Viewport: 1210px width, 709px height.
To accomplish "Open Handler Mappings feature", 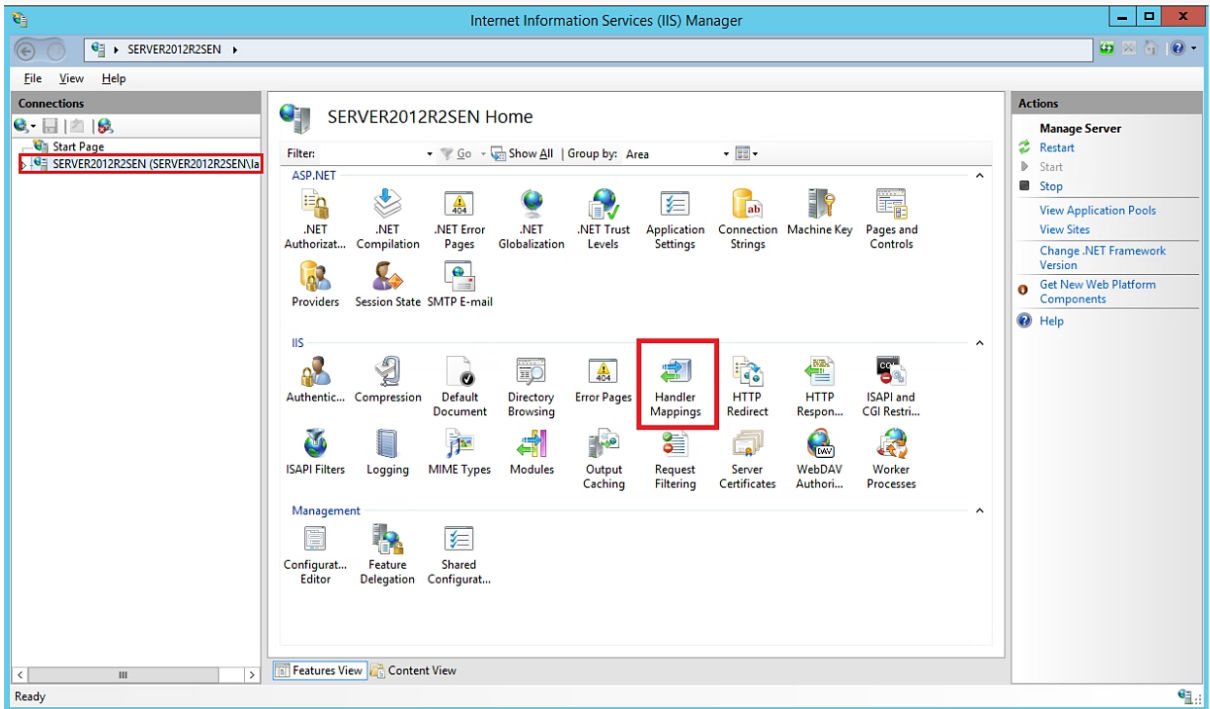I will point(675,387).
